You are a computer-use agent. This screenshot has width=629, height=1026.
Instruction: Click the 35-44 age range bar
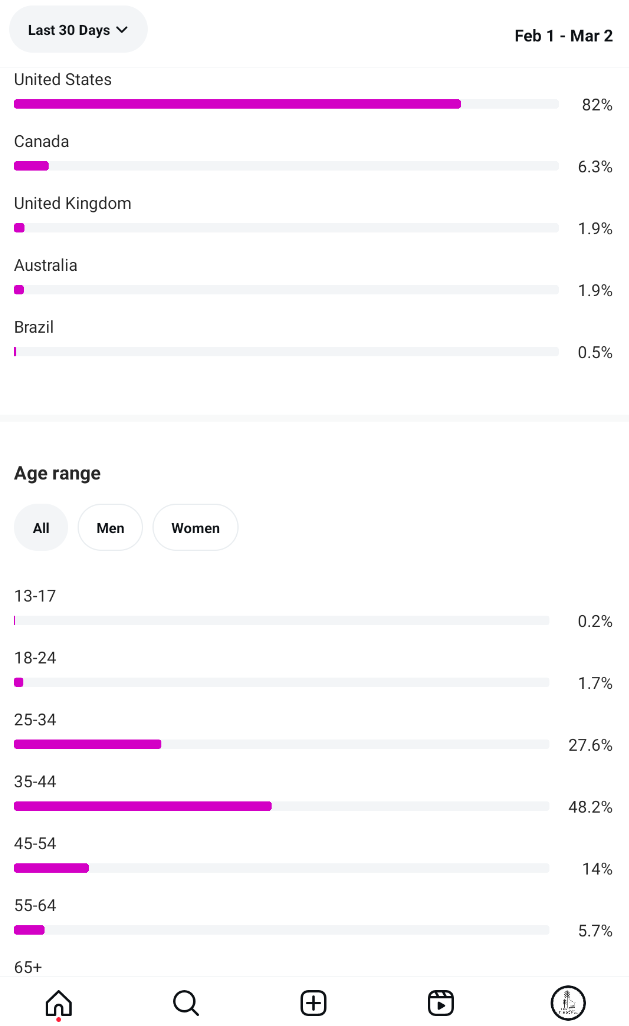(281, 806)
